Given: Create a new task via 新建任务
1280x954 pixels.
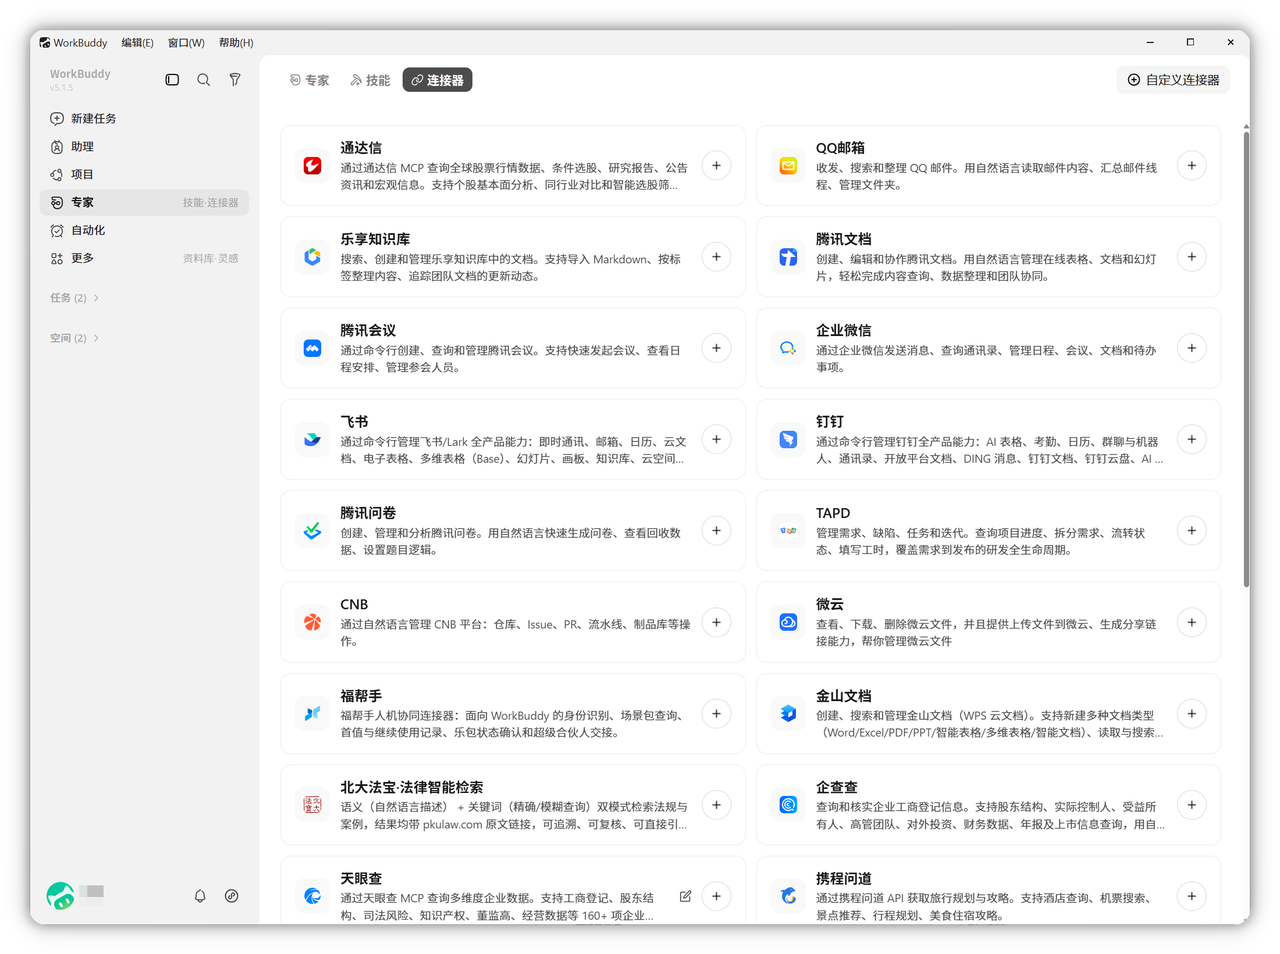Looking at the screenshot, I should pos(144,118).
